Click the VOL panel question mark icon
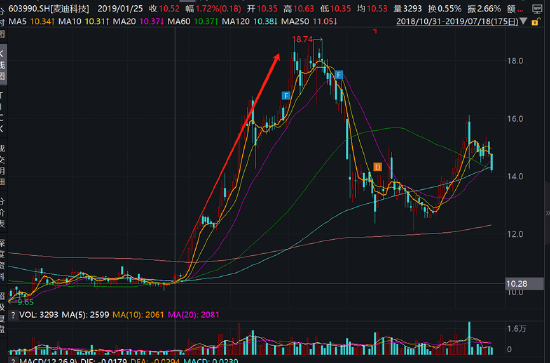This screenshot has width=550, height=363. coord(13,315)
